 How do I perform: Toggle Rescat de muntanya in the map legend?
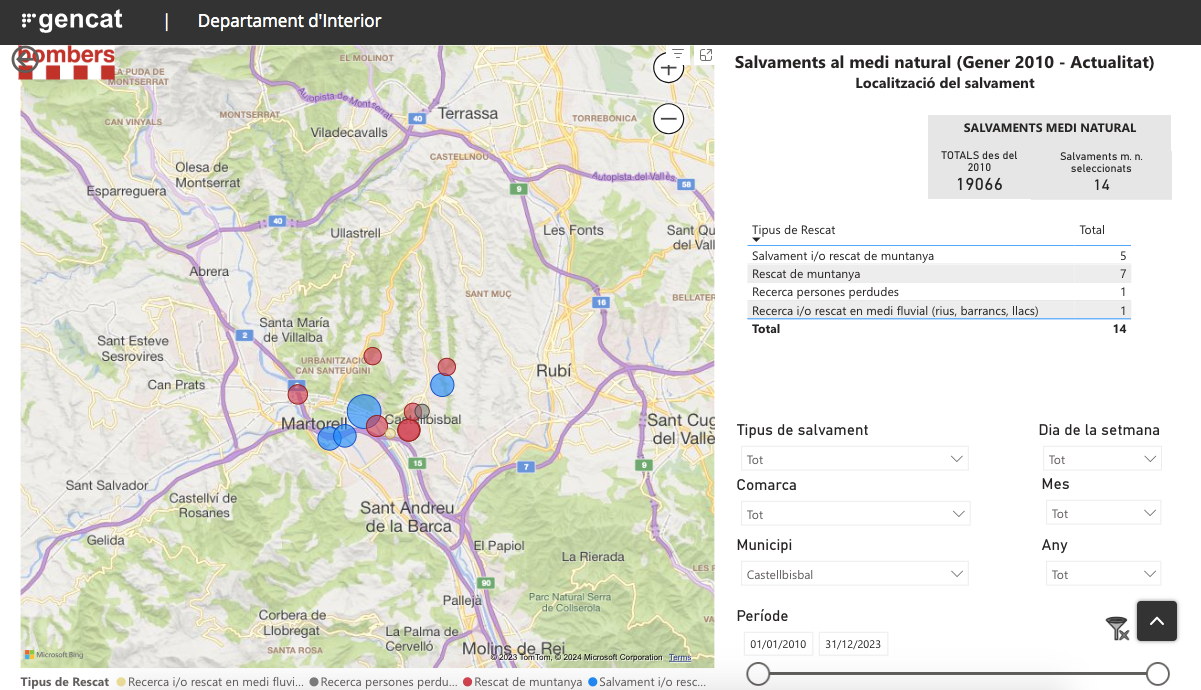(x=521, y=682)
